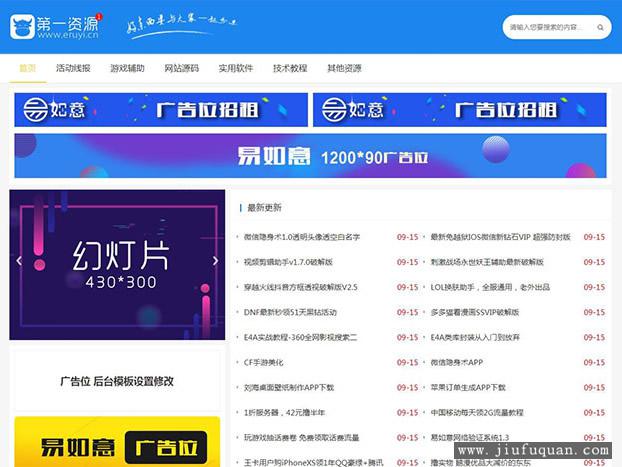Open 最新免越狱IOS微信新钻石VIP article

(x=501, y=237)
